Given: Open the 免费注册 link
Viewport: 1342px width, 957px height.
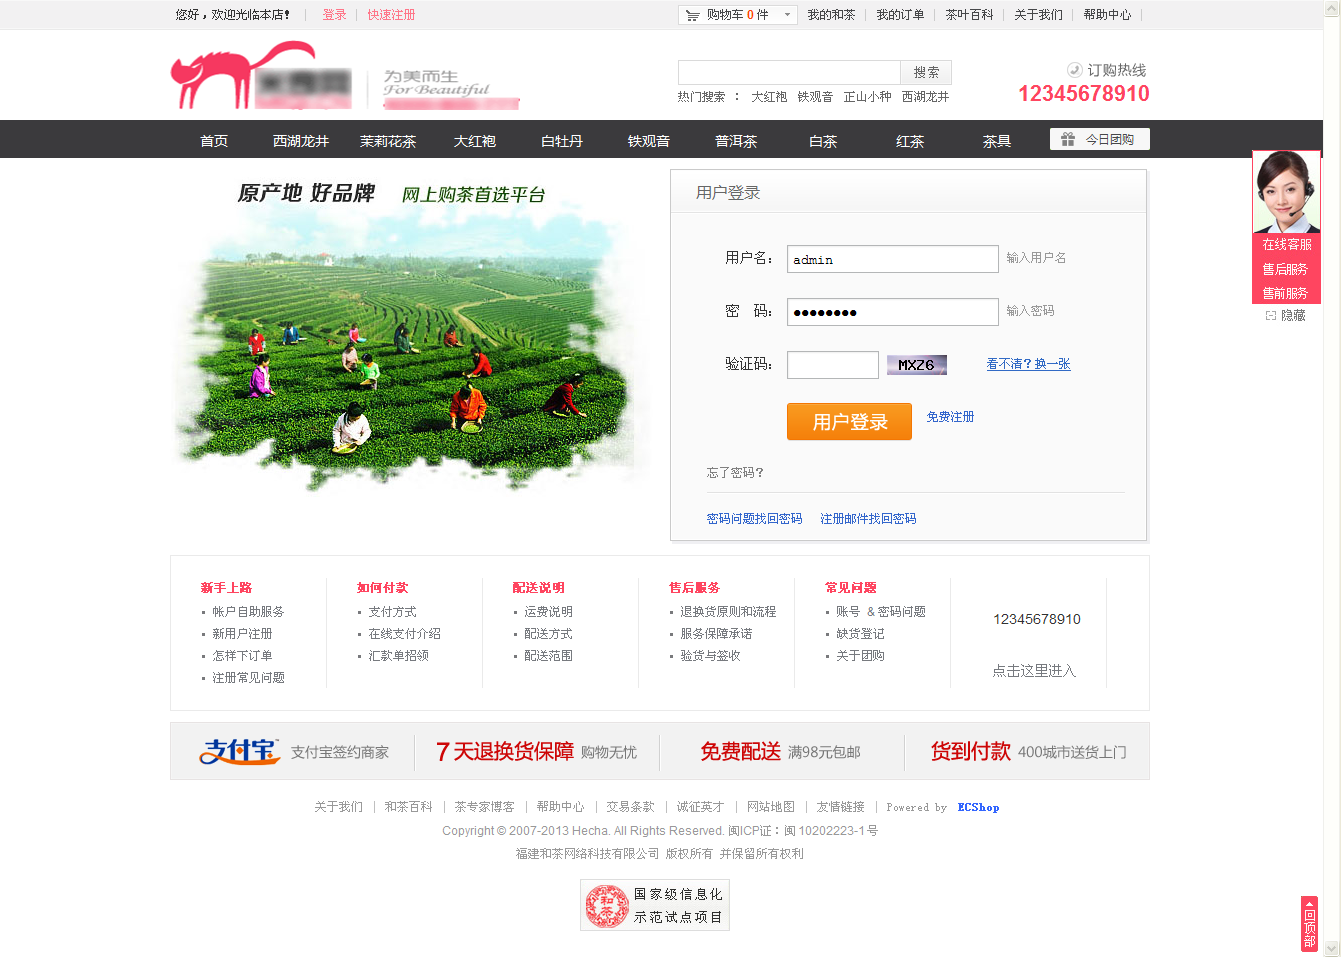Looking at the screenshot, I should 950,417.
